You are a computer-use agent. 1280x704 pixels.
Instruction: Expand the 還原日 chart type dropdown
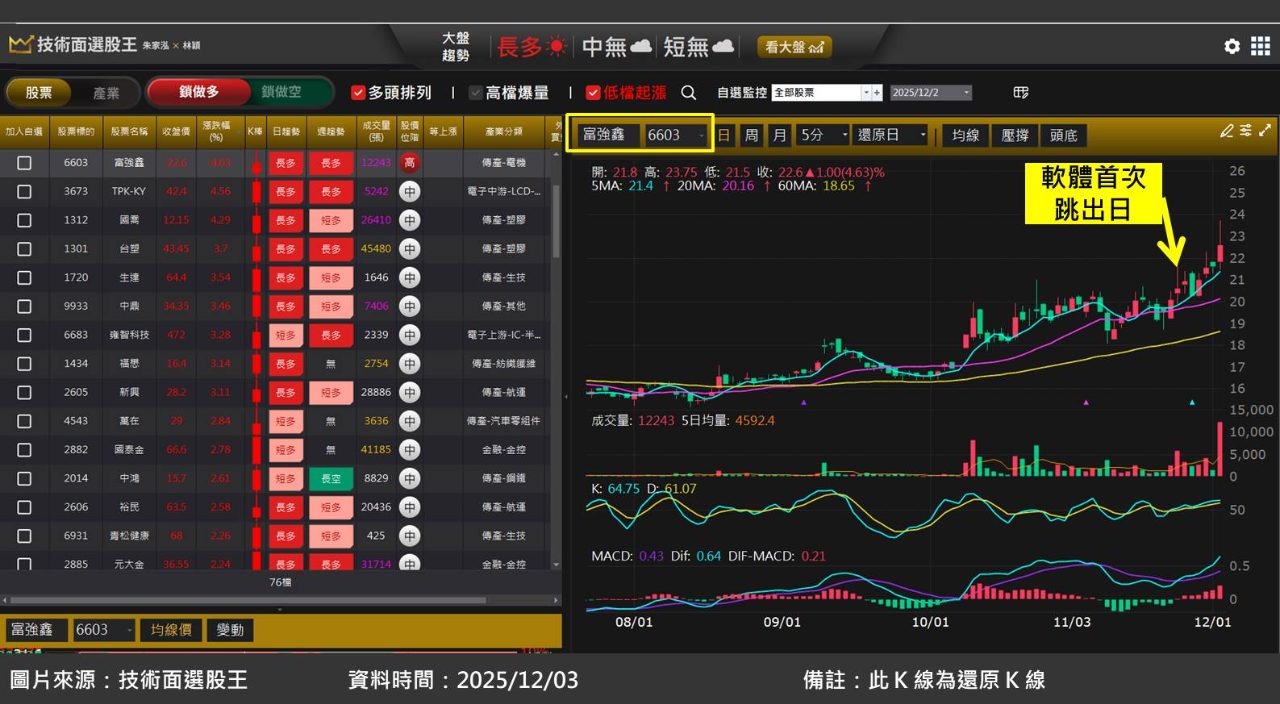(890, 135)
